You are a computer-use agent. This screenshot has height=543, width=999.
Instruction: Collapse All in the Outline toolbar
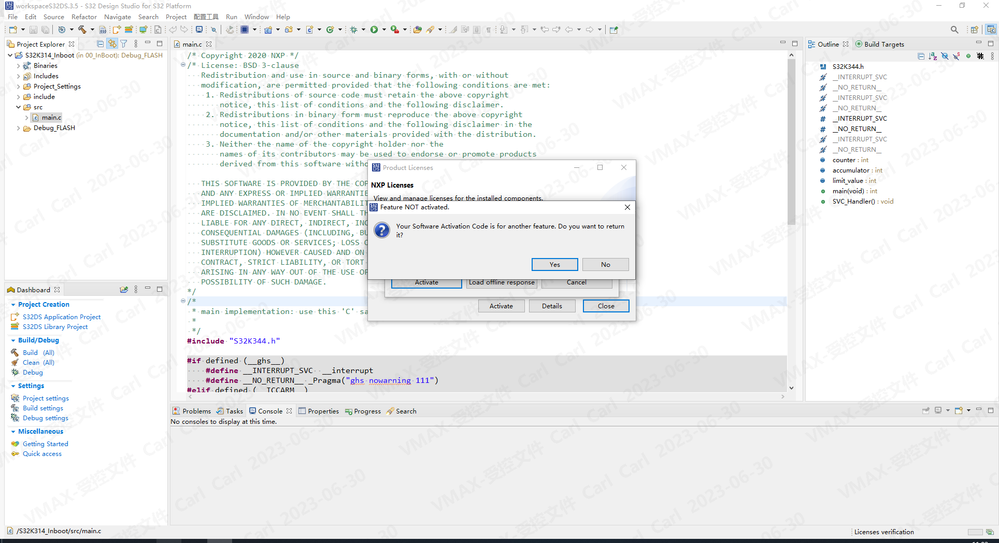tap(921, 56)
